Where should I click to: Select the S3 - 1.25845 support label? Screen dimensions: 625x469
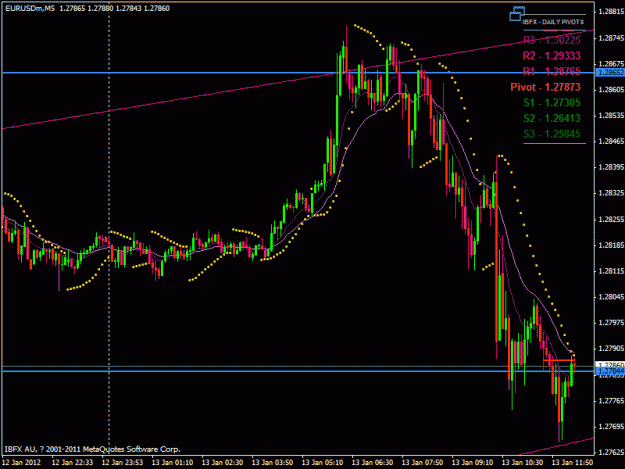pyautogui.click(x=552, y=134)
